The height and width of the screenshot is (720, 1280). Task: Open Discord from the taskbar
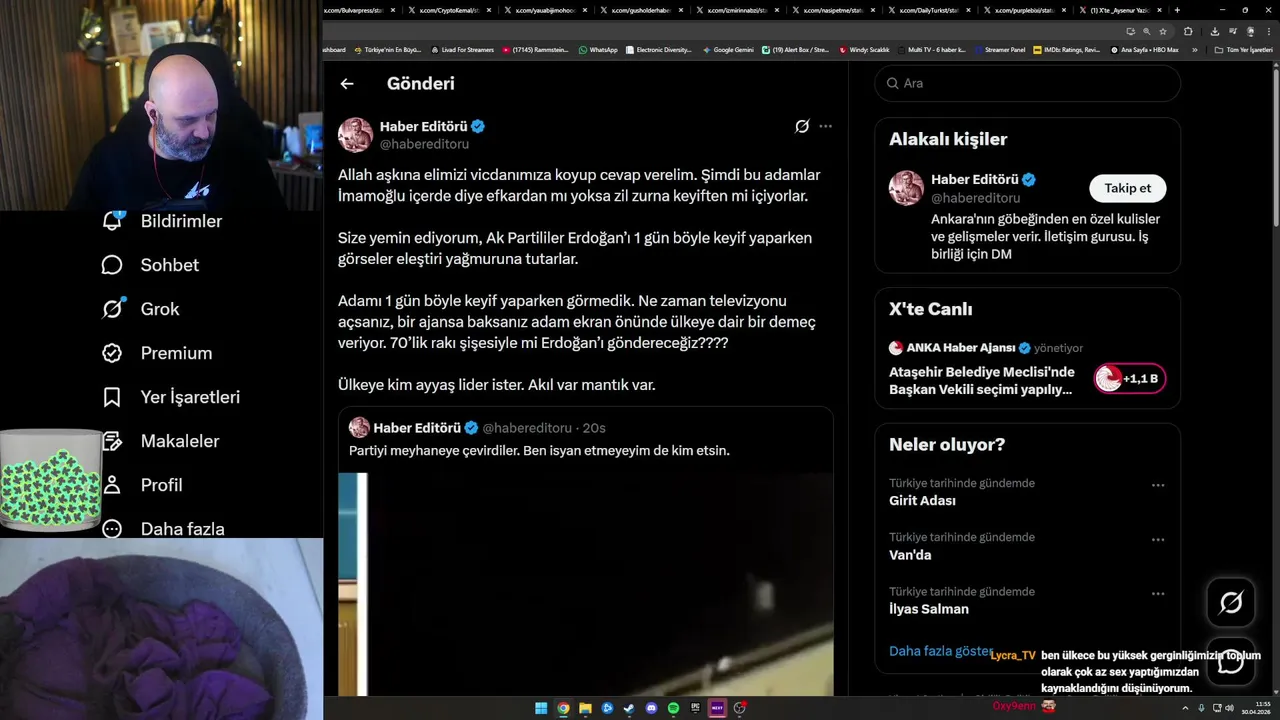coord(651,708)
